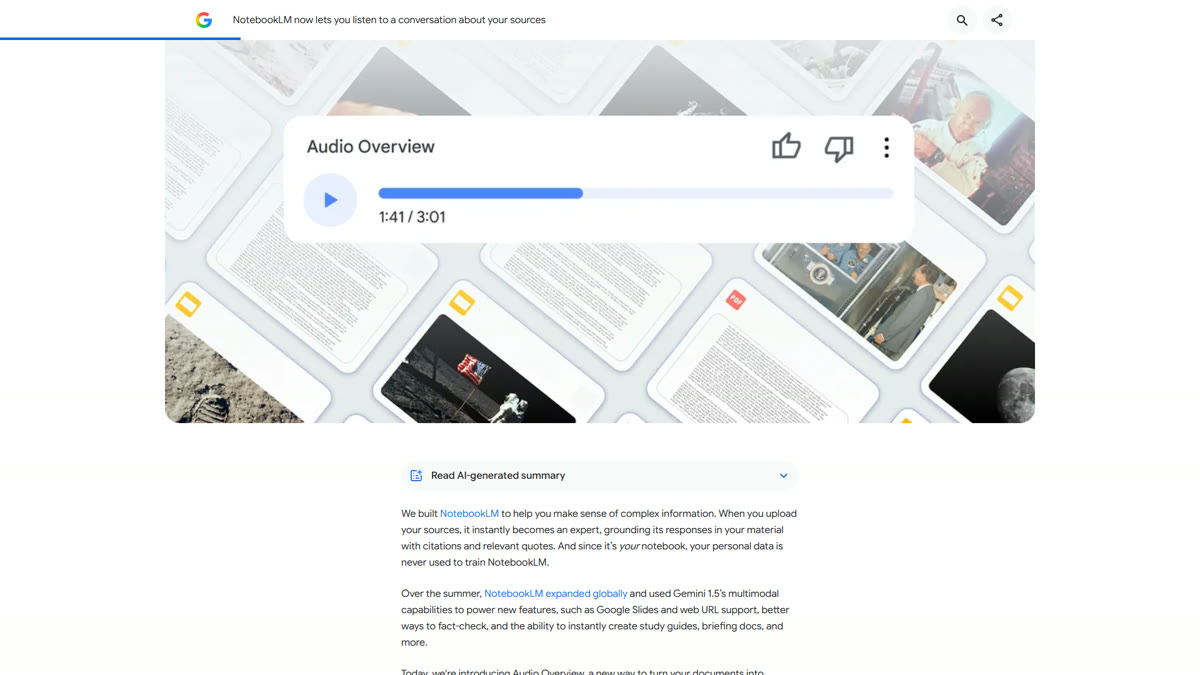Click the thumbs down icon

tap(839, 148)
